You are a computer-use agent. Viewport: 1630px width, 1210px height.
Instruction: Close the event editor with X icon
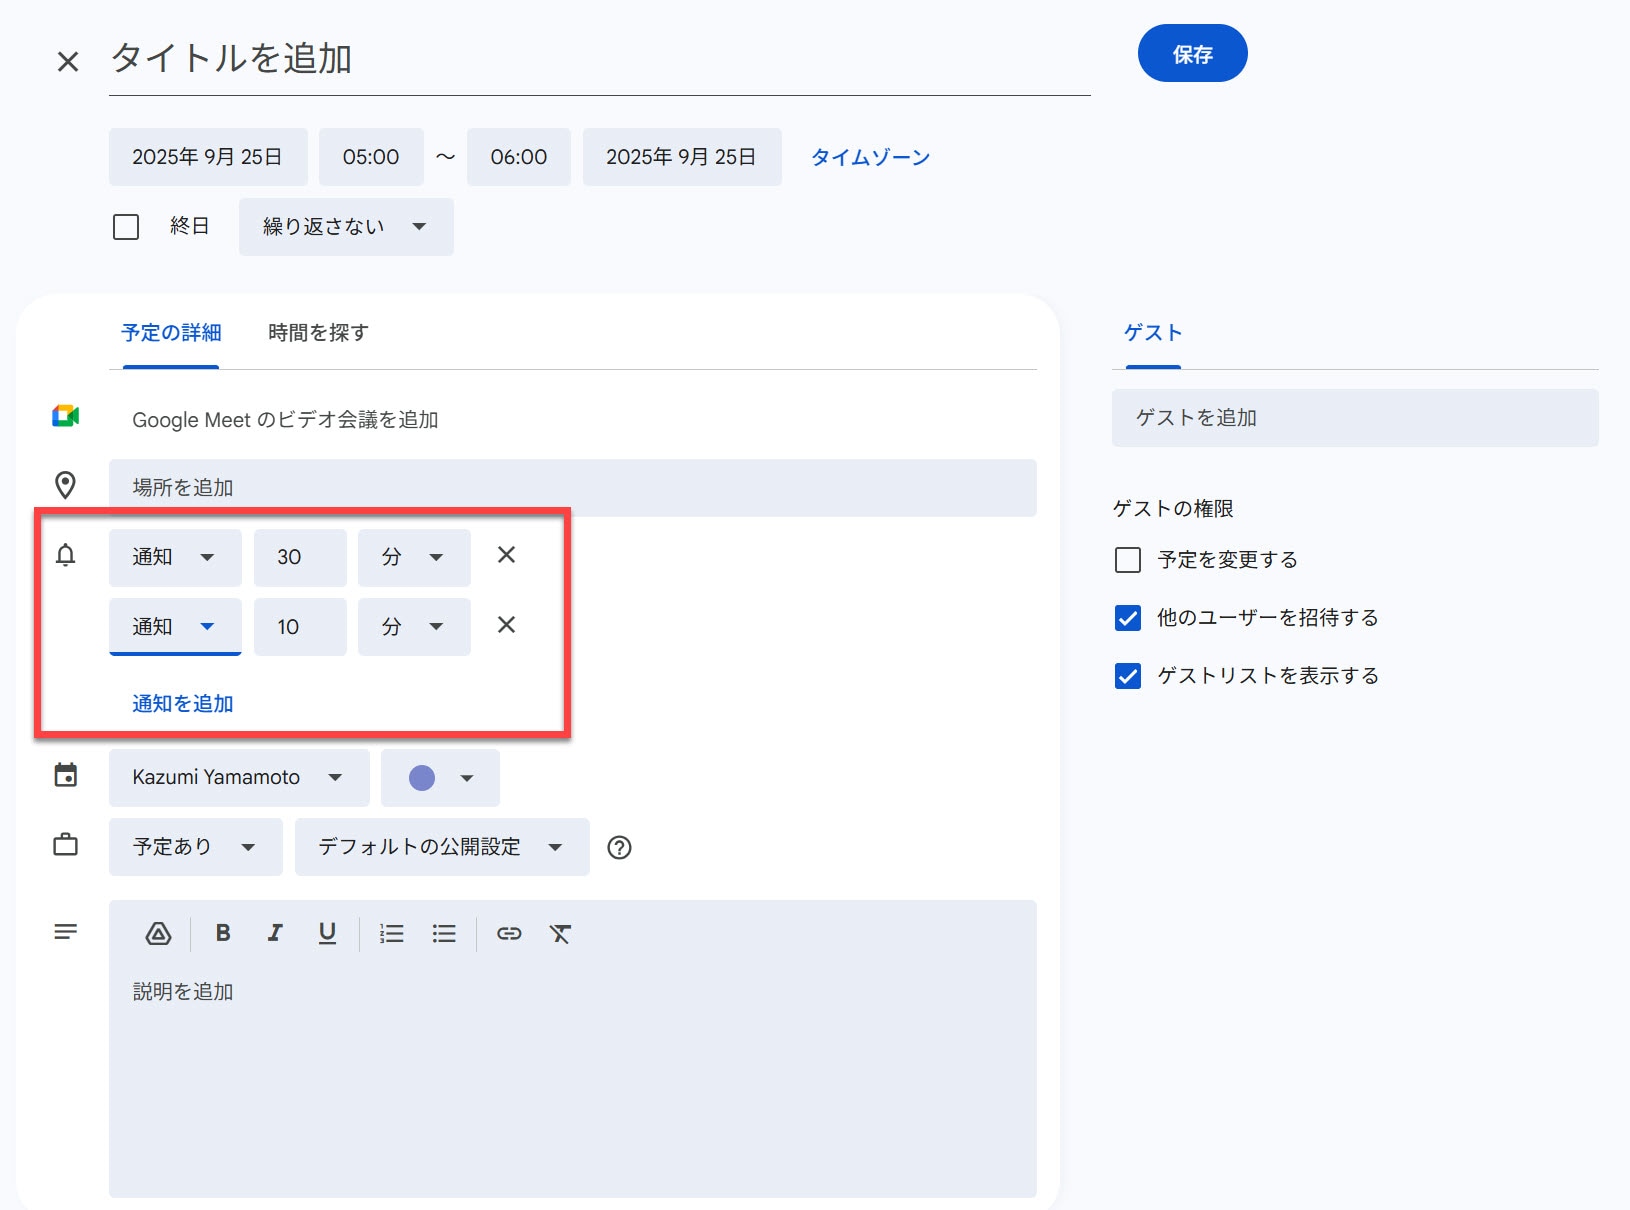pos(68,62)
